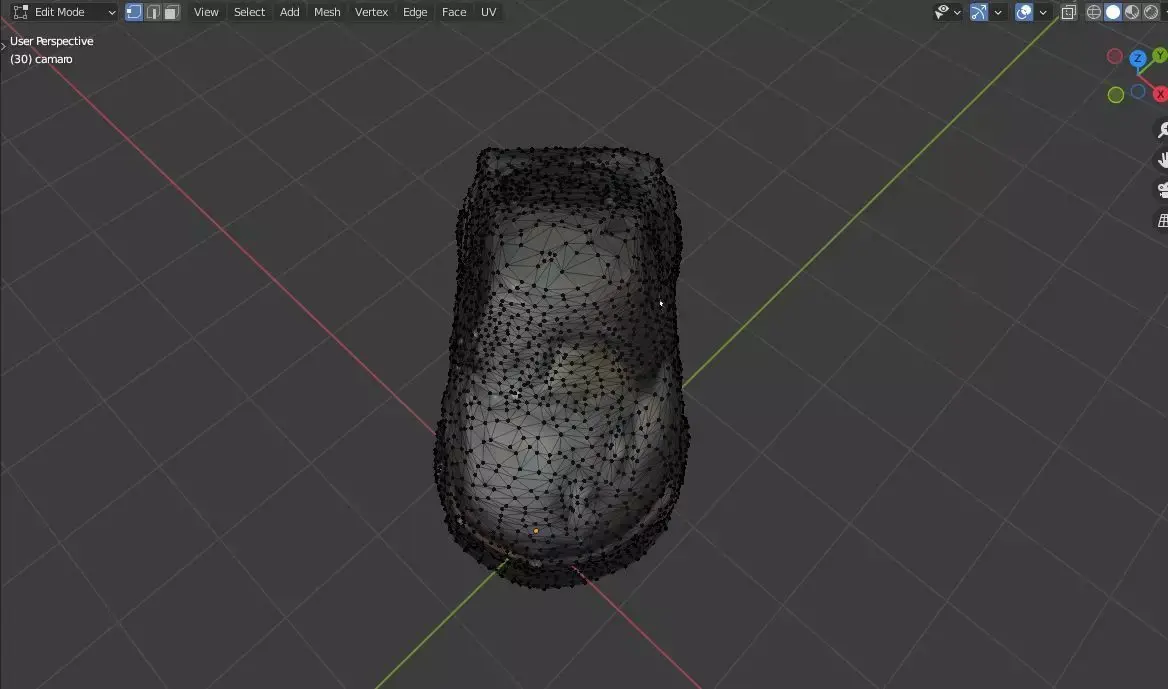
Task: Click the red X axis on gizmo
Action: [1161, 94]
